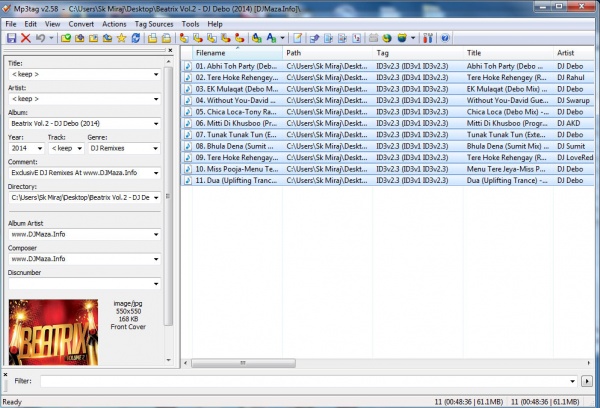Close the Filter bar with its X
Screen dimensions: 600x408
pos(5,374)
